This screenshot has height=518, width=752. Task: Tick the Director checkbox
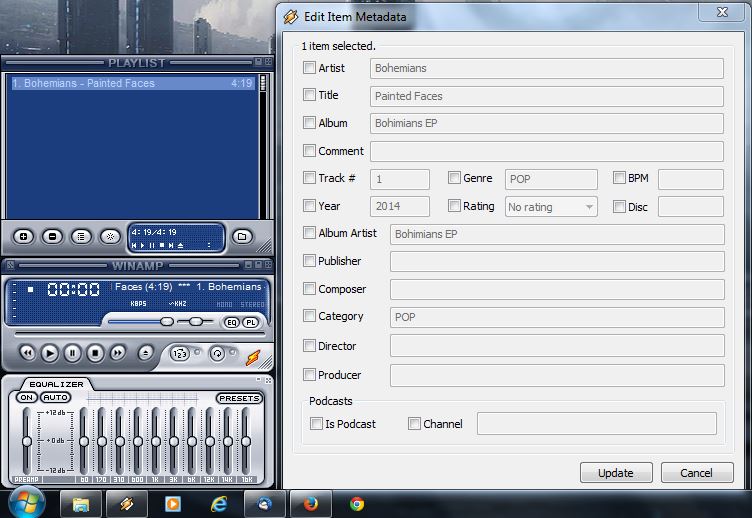pos(309,345)
